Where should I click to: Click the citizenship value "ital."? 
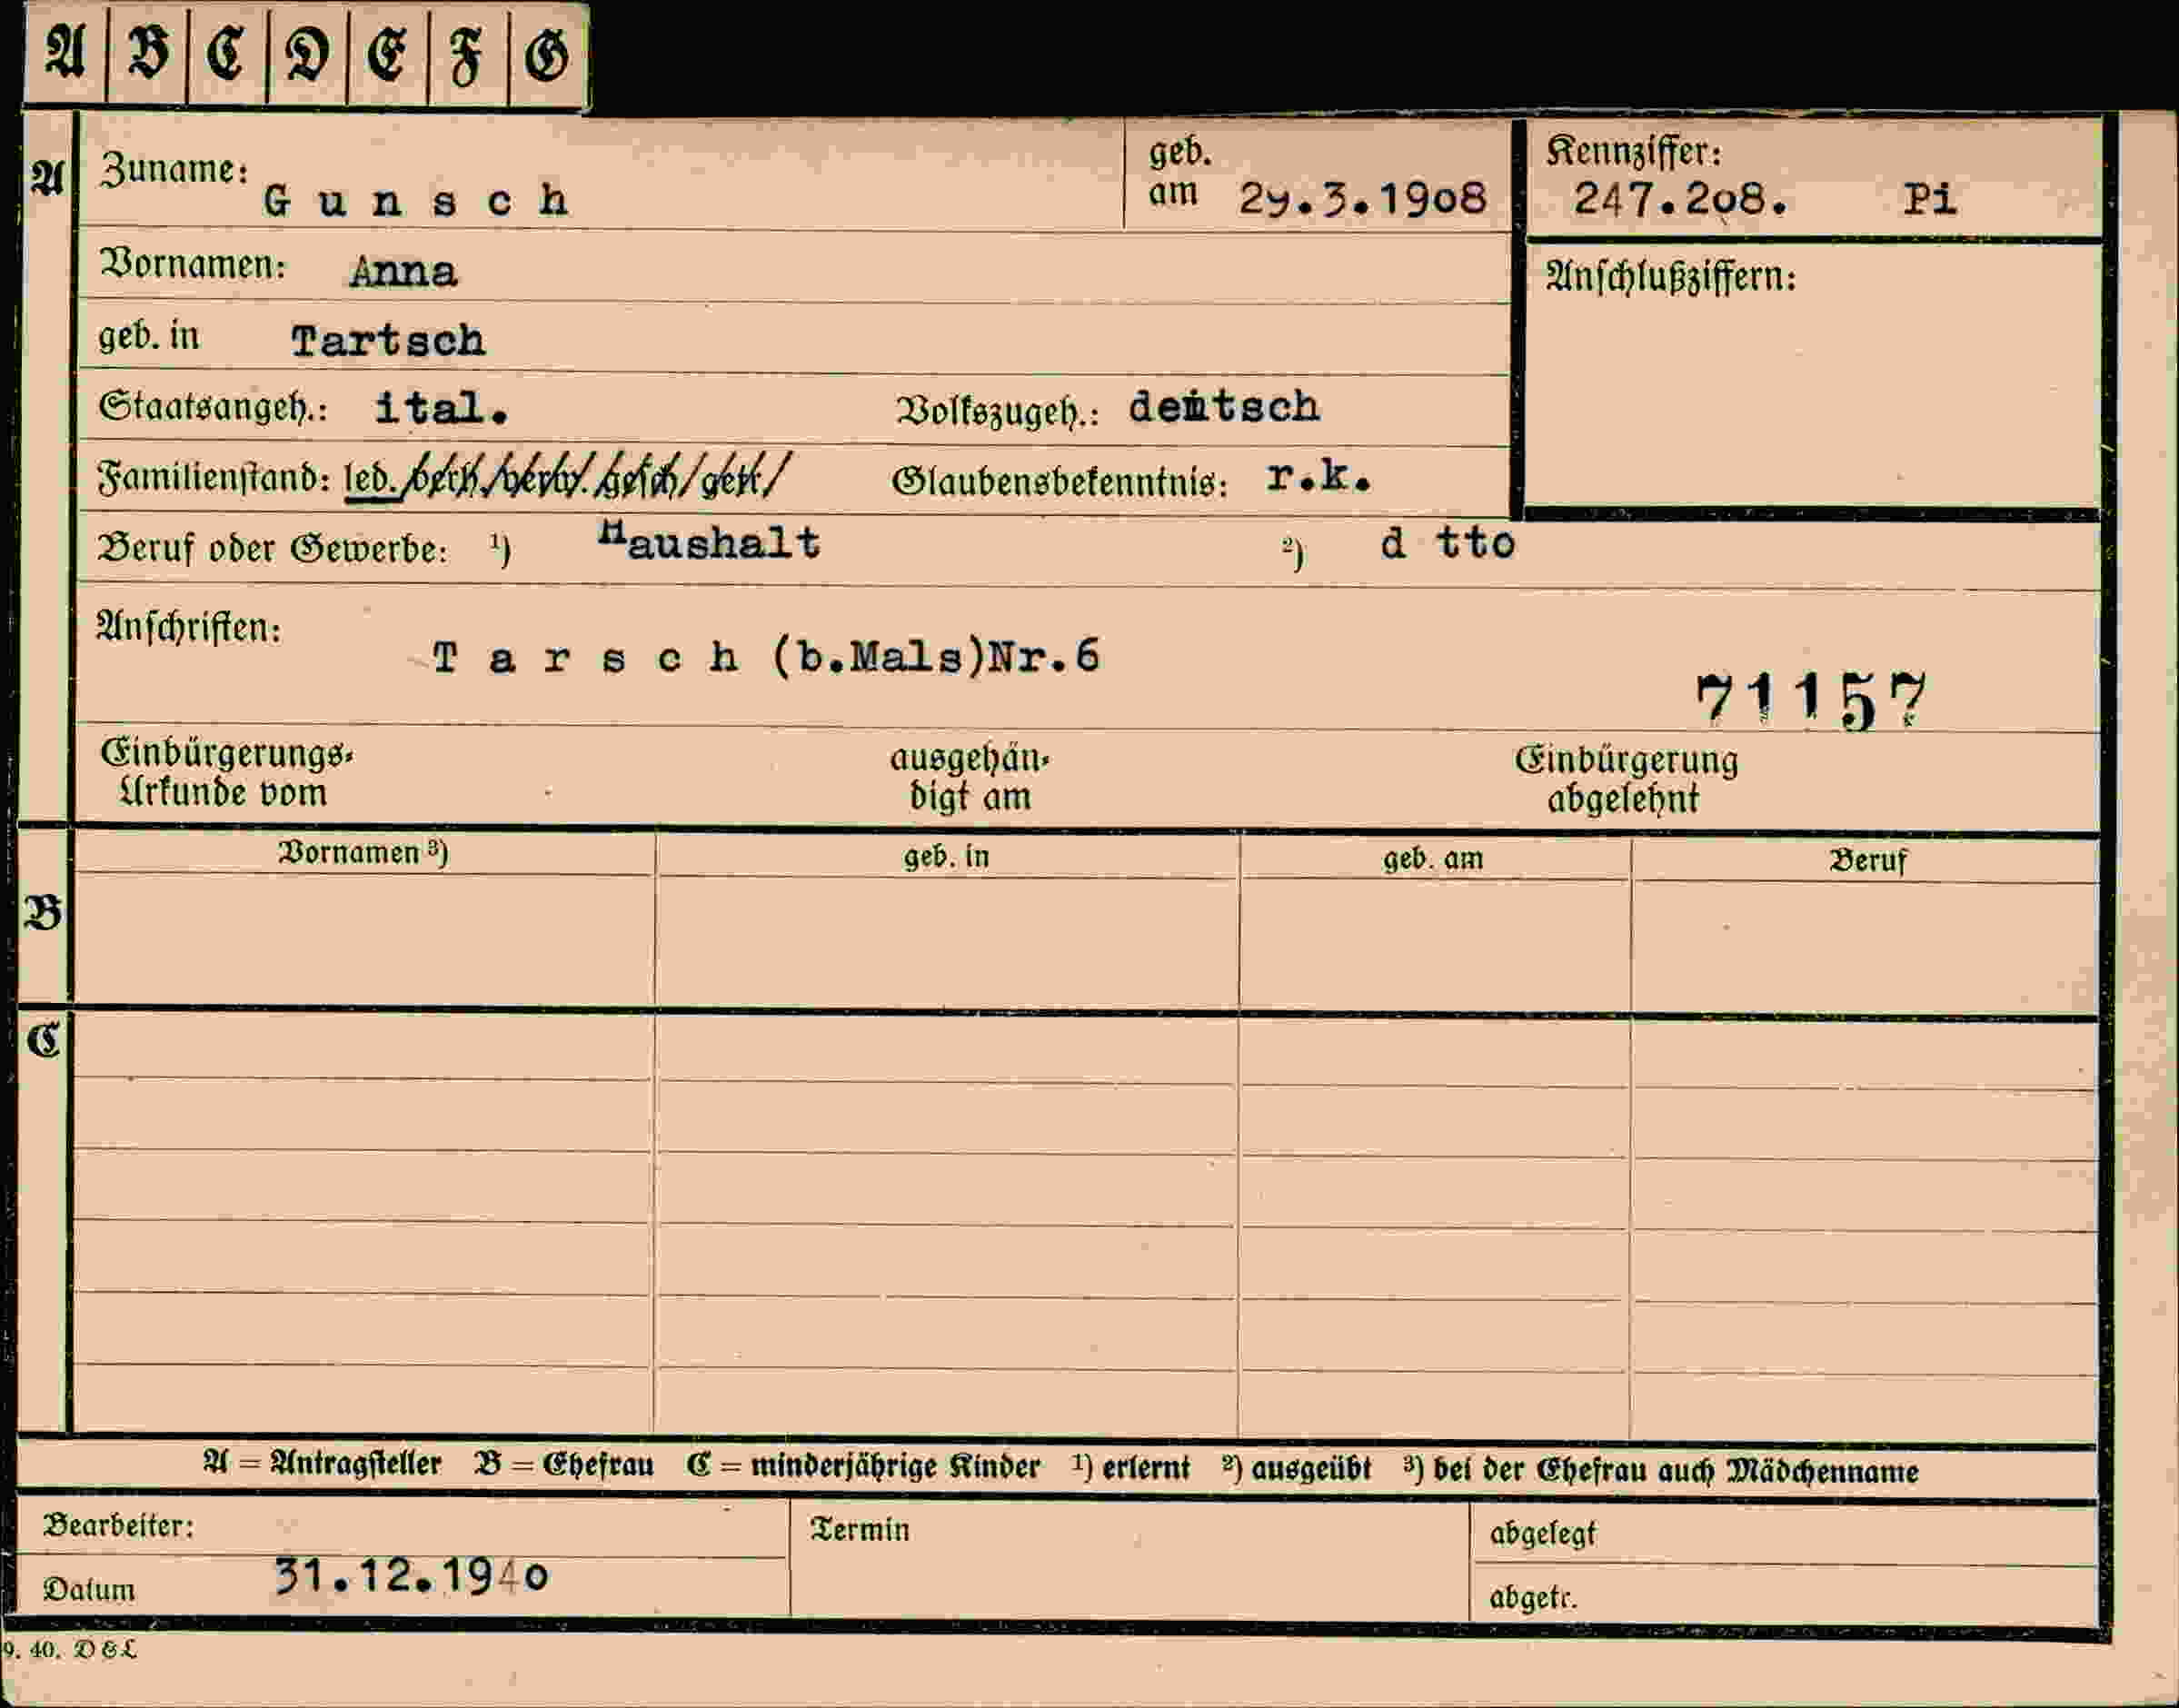(441, 408)
